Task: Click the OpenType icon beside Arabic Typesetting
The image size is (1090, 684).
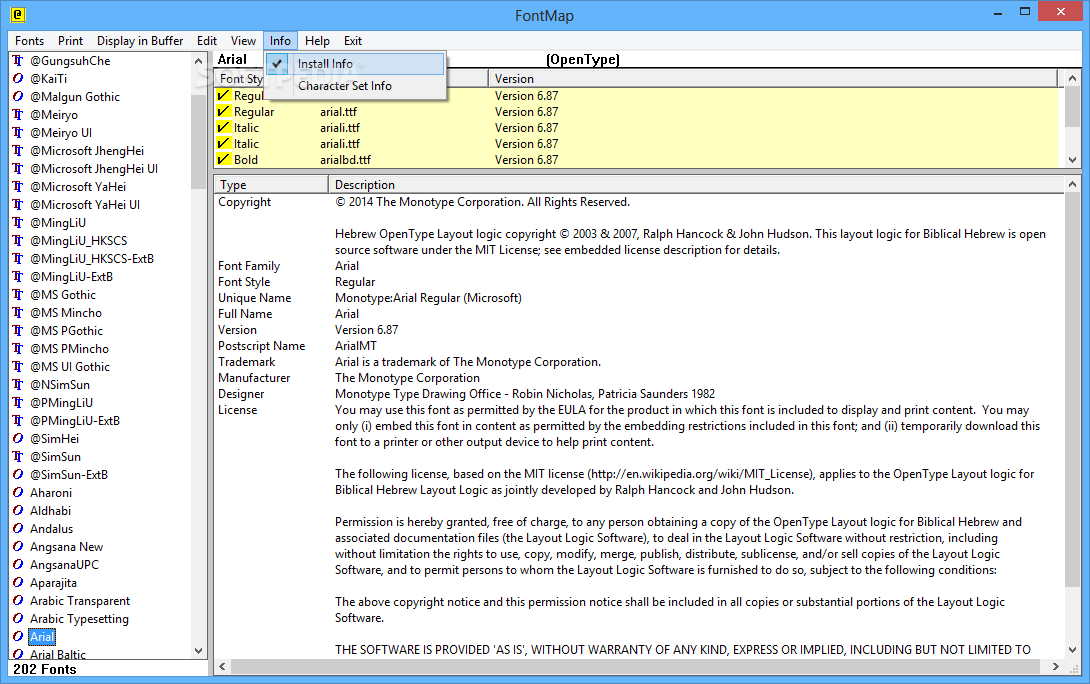Action: tap(18, 619)
